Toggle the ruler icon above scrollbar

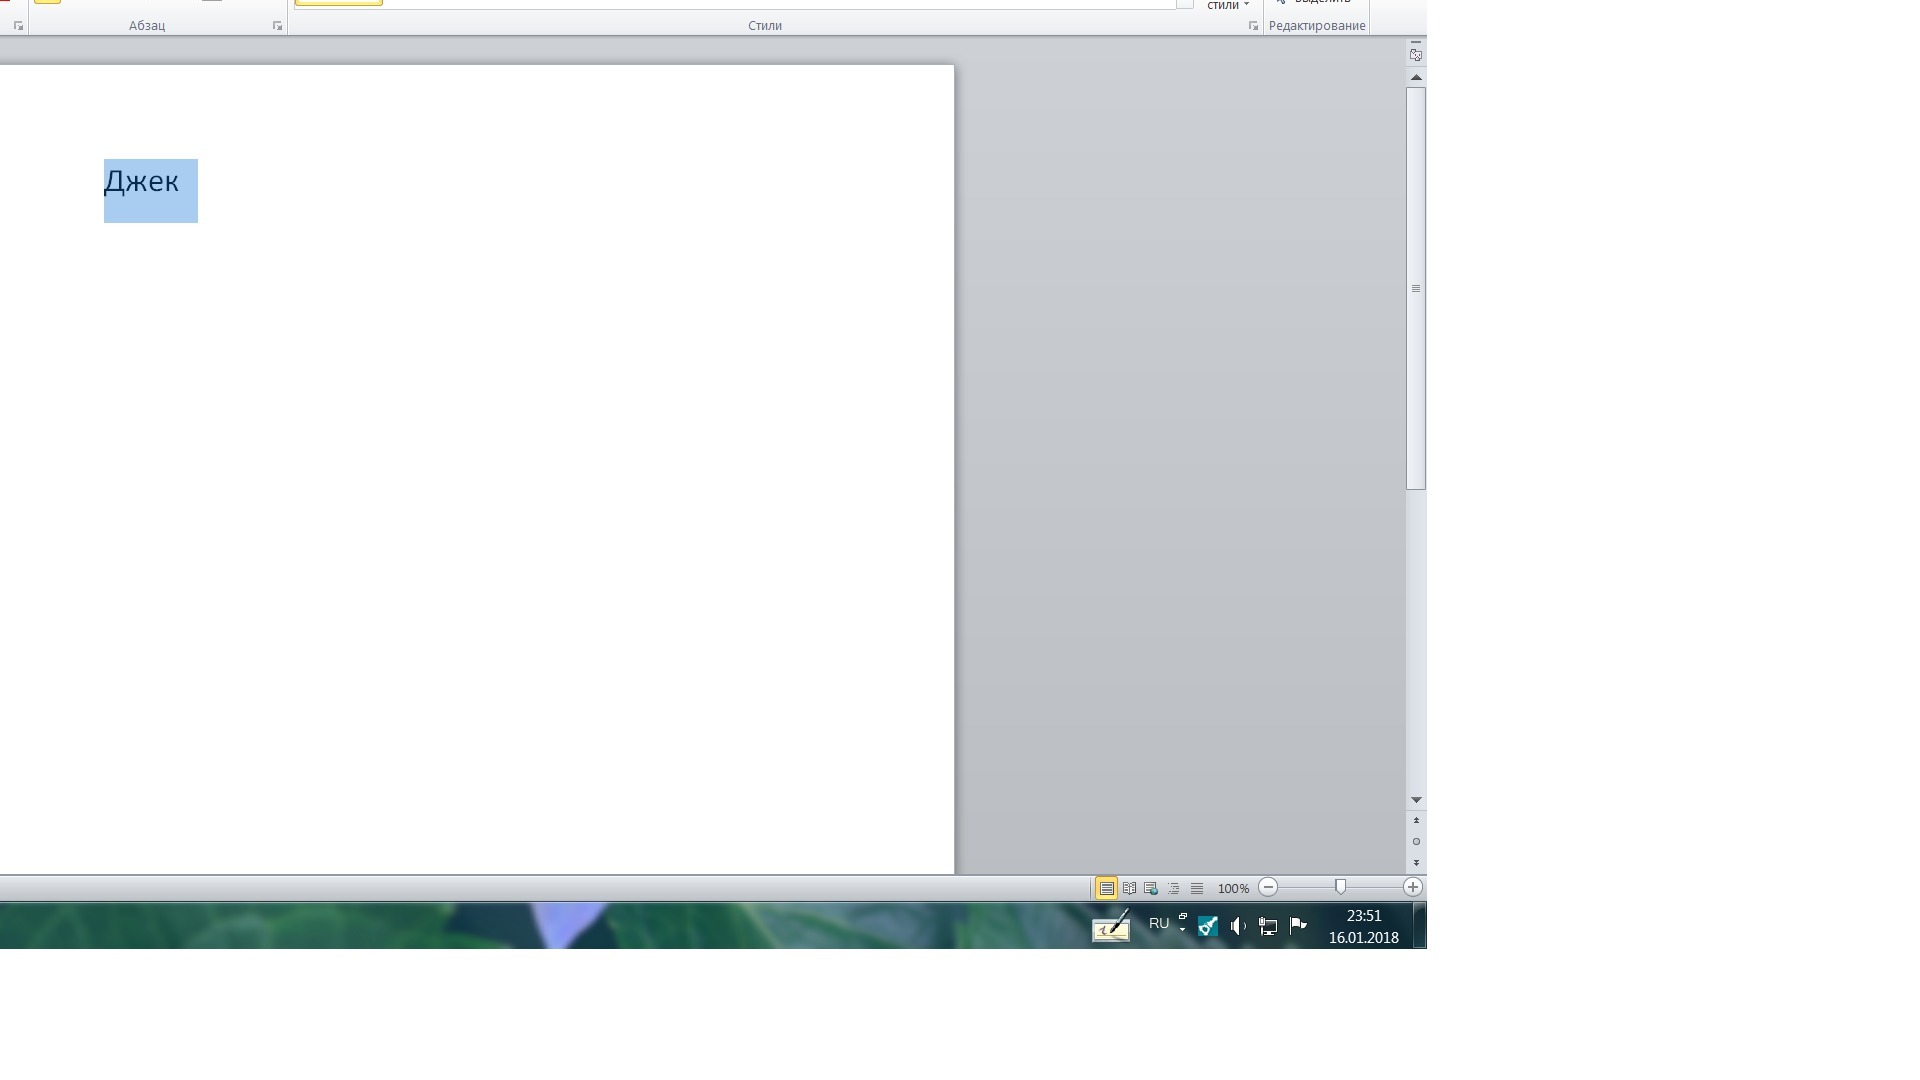coord(1416,55)
